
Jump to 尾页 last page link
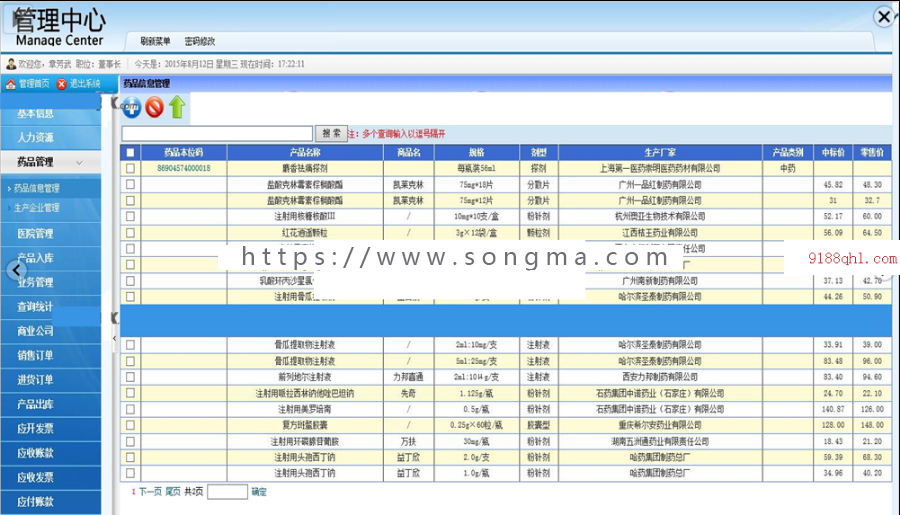point(173,492)
